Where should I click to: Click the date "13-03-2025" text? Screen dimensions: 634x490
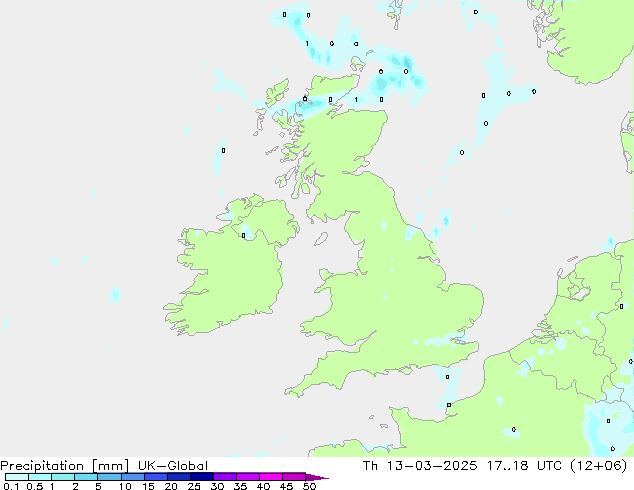(x=431, y=466)
